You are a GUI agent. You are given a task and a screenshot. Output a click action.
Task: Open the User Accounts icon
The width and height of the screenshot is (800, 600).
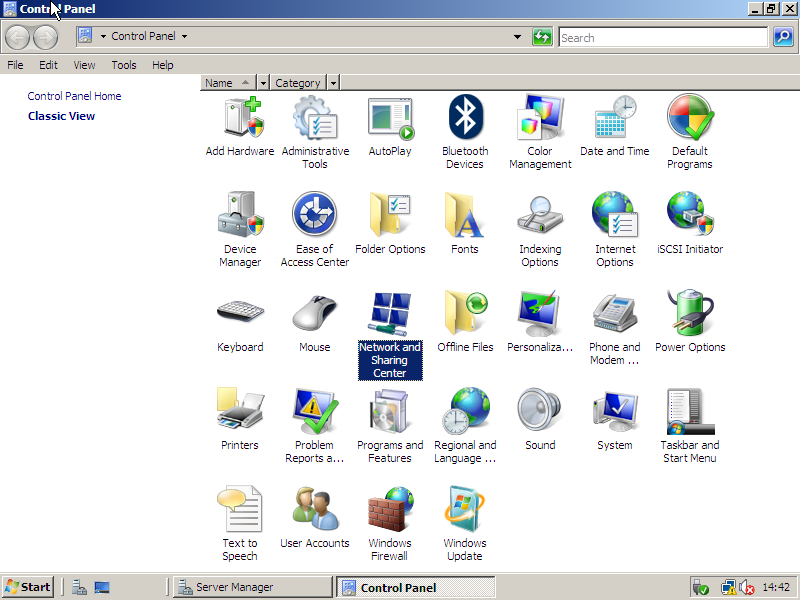(x=315, y=511)
